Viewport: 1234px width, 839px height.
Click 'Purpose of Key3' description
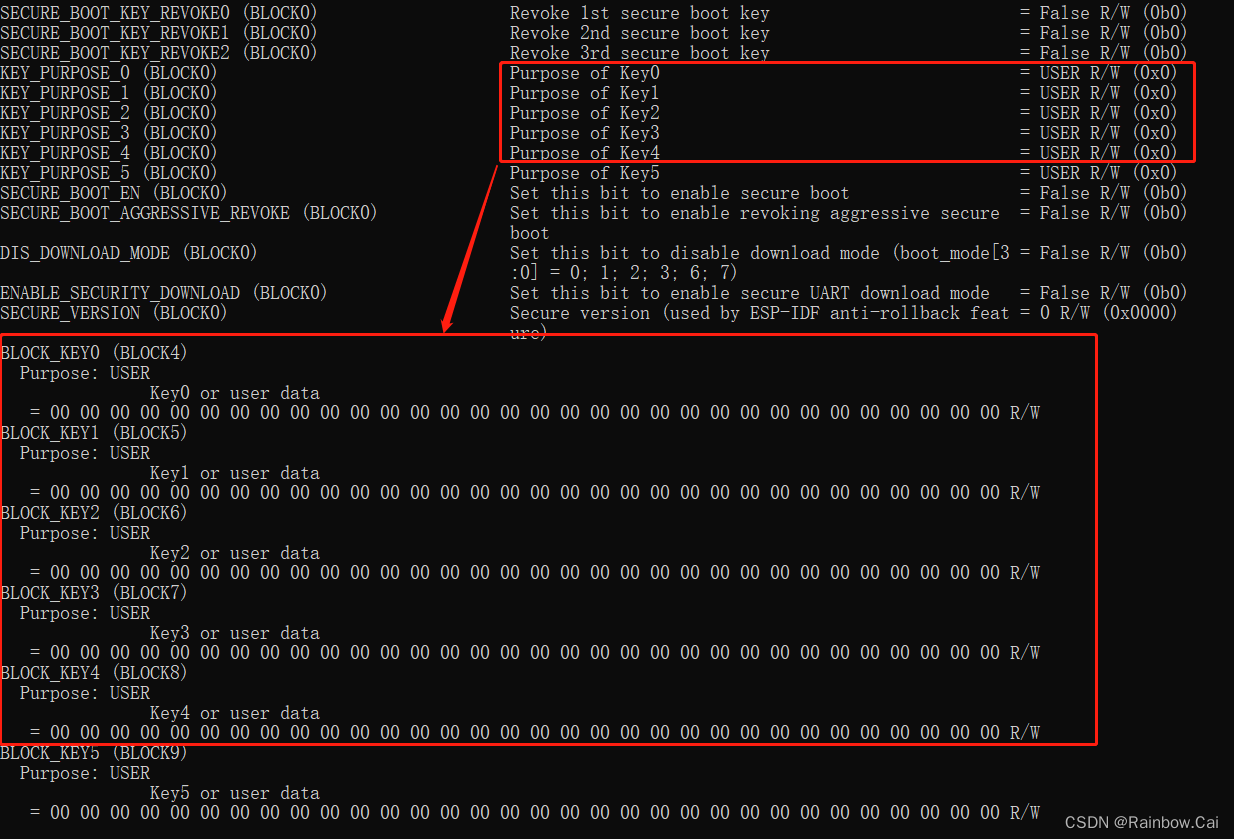tap(585, 133)
